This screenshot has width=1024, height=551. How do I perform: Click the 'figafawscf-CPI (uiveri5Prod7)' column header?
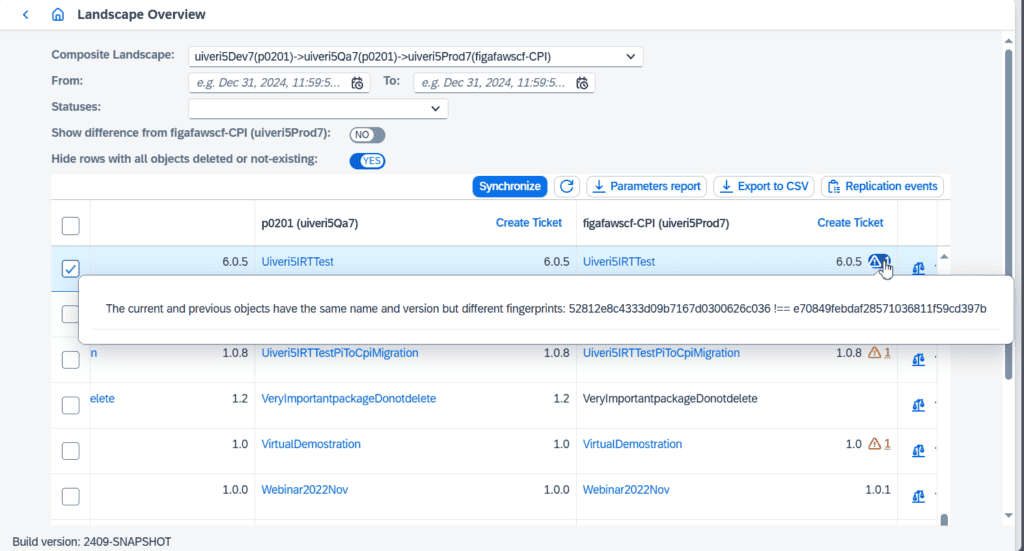click(656, 223)
